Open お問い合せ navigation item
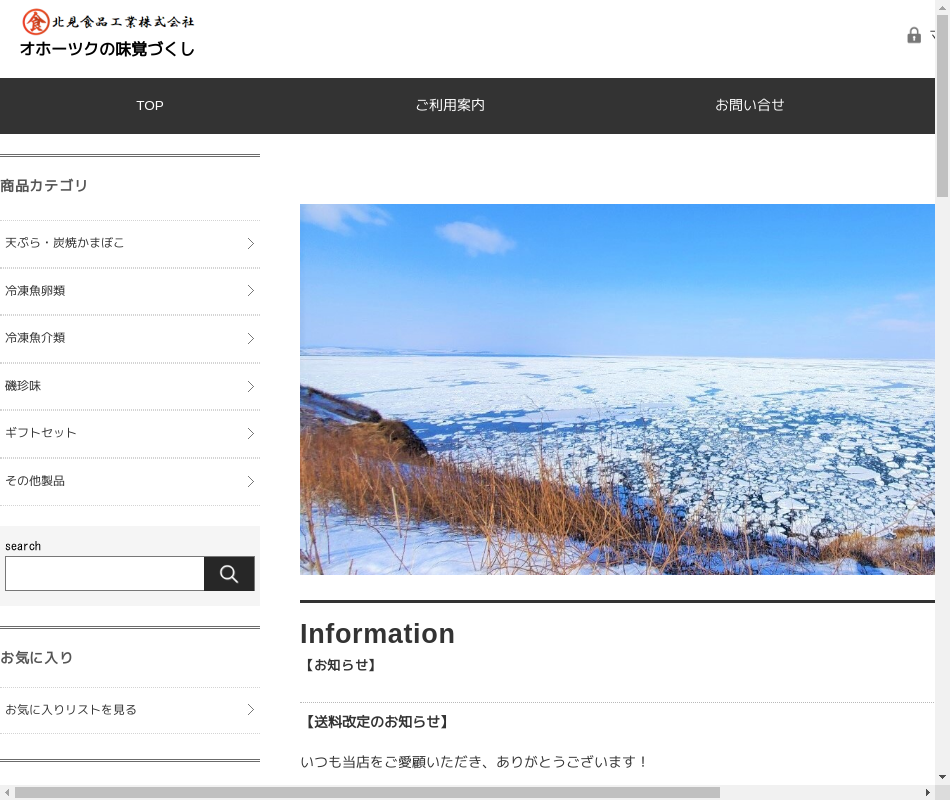 pyautogui.click(x=750, y=105)
